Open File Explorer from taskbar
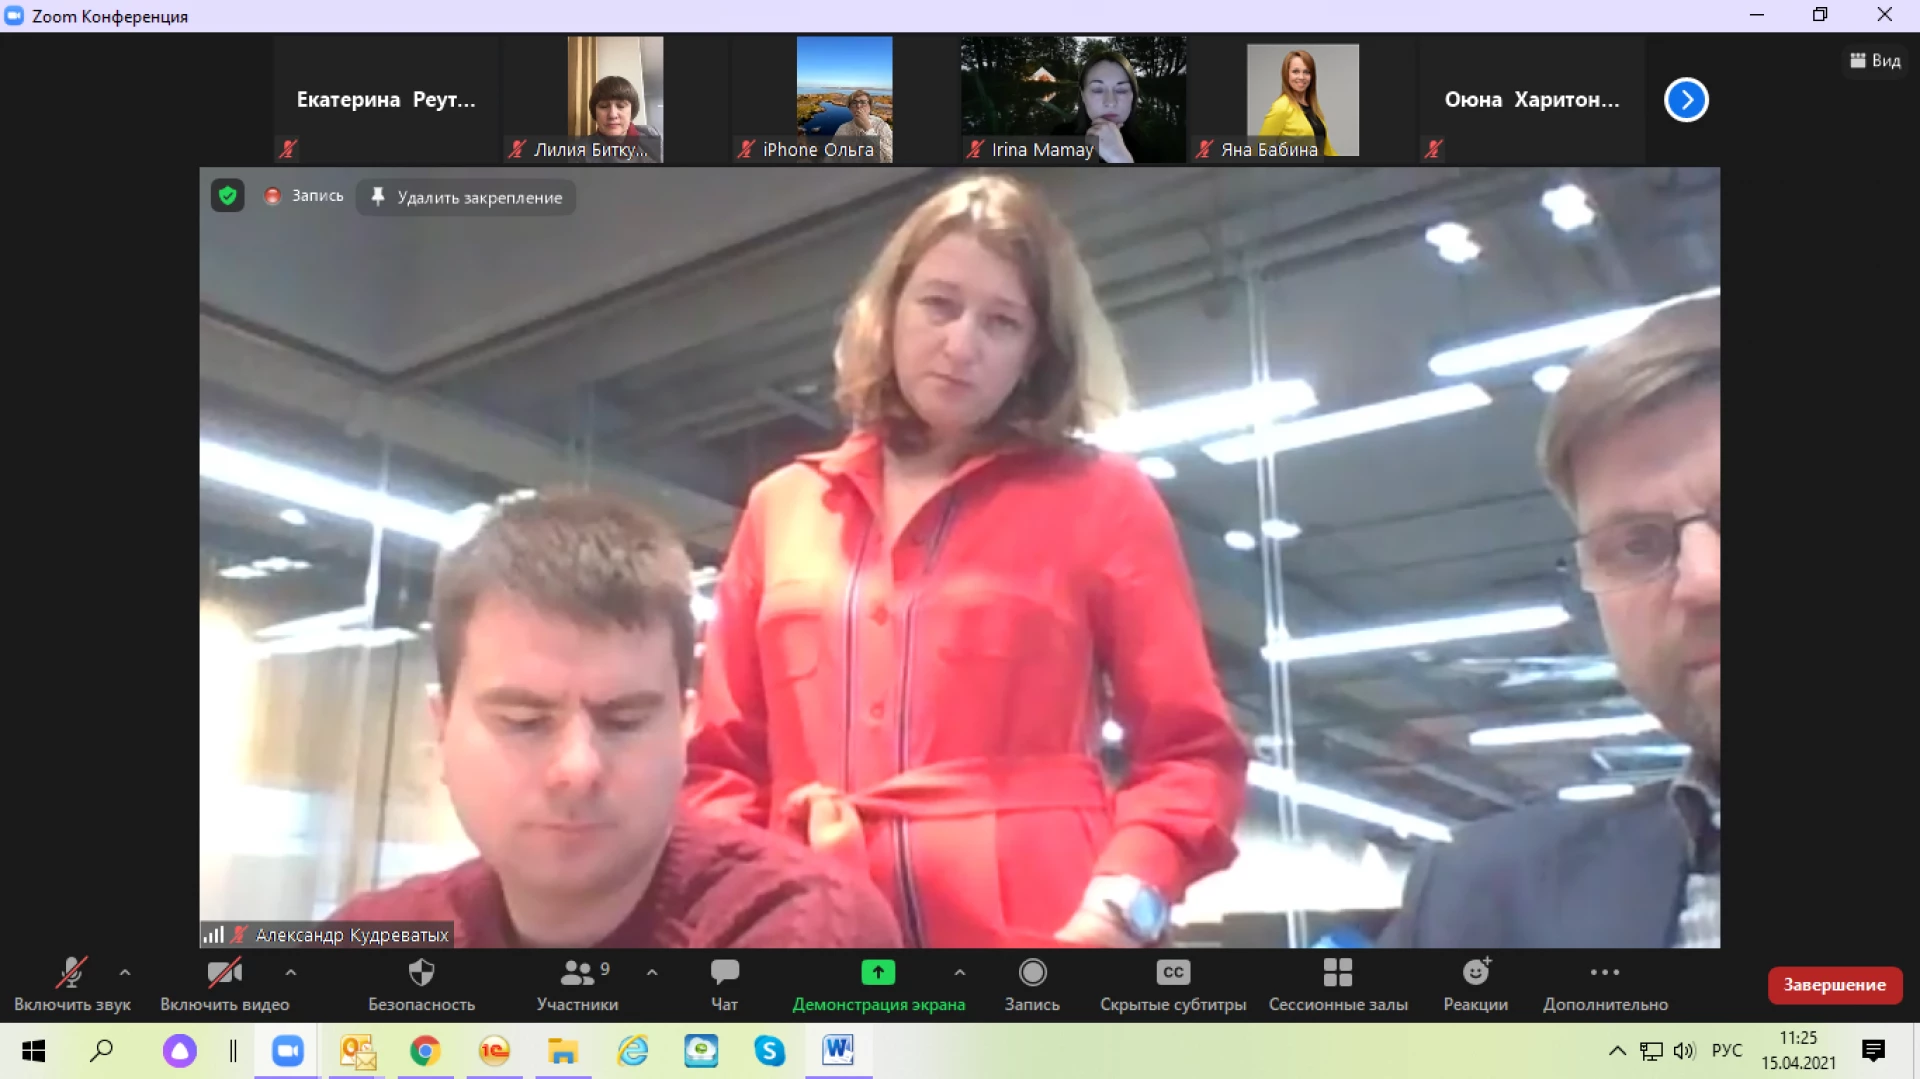This screenshot has height=1079, width=1920. [x=562, y=1050]
